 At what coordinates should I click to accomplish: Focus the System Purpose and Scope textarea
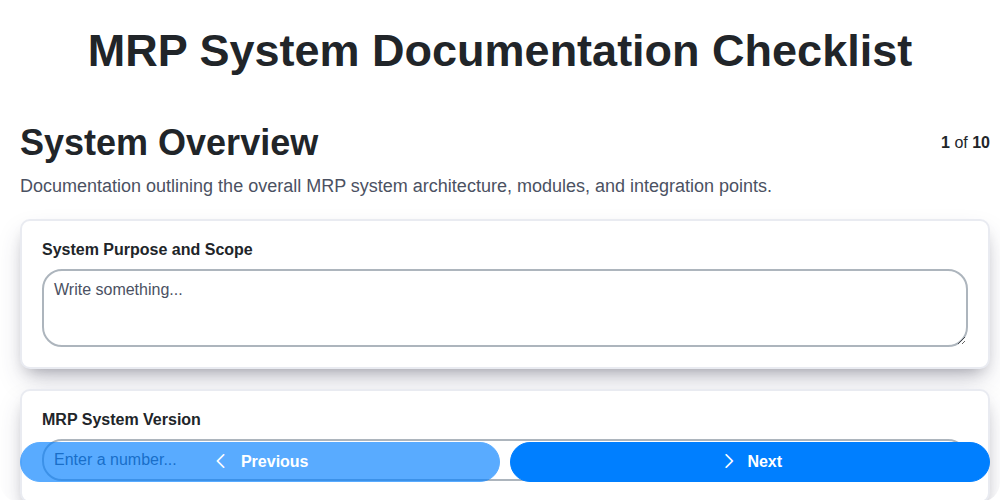504,318
